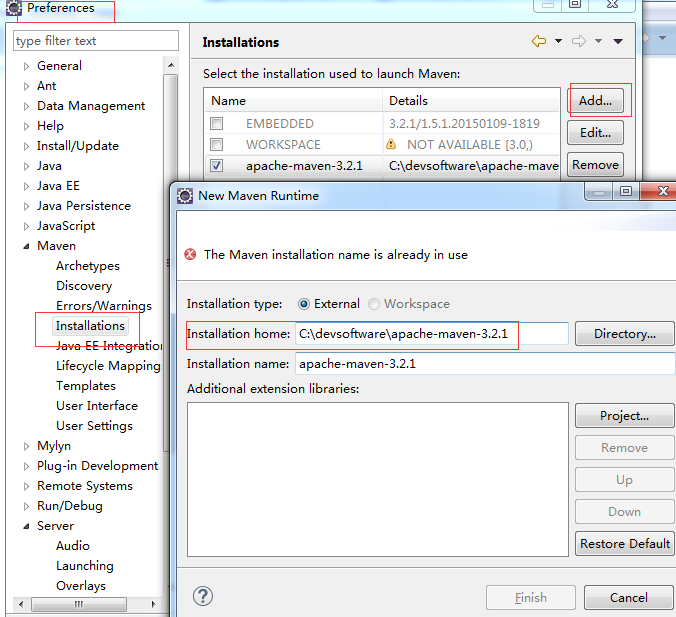Toggle the WORKSPACE installation checkbox
Viewport: 676px width, 617px height.
click(x=216, y=144)
